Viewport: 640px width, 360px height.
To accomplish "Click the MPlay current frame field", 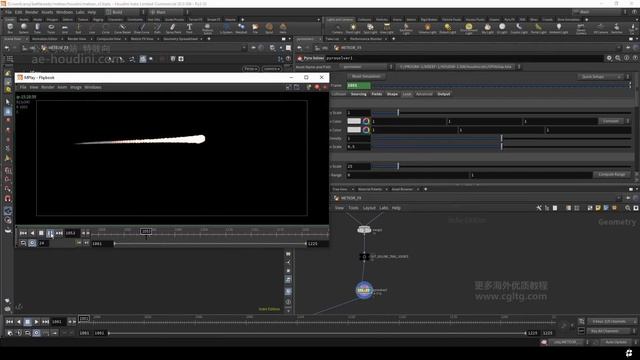I will point(71,233).
